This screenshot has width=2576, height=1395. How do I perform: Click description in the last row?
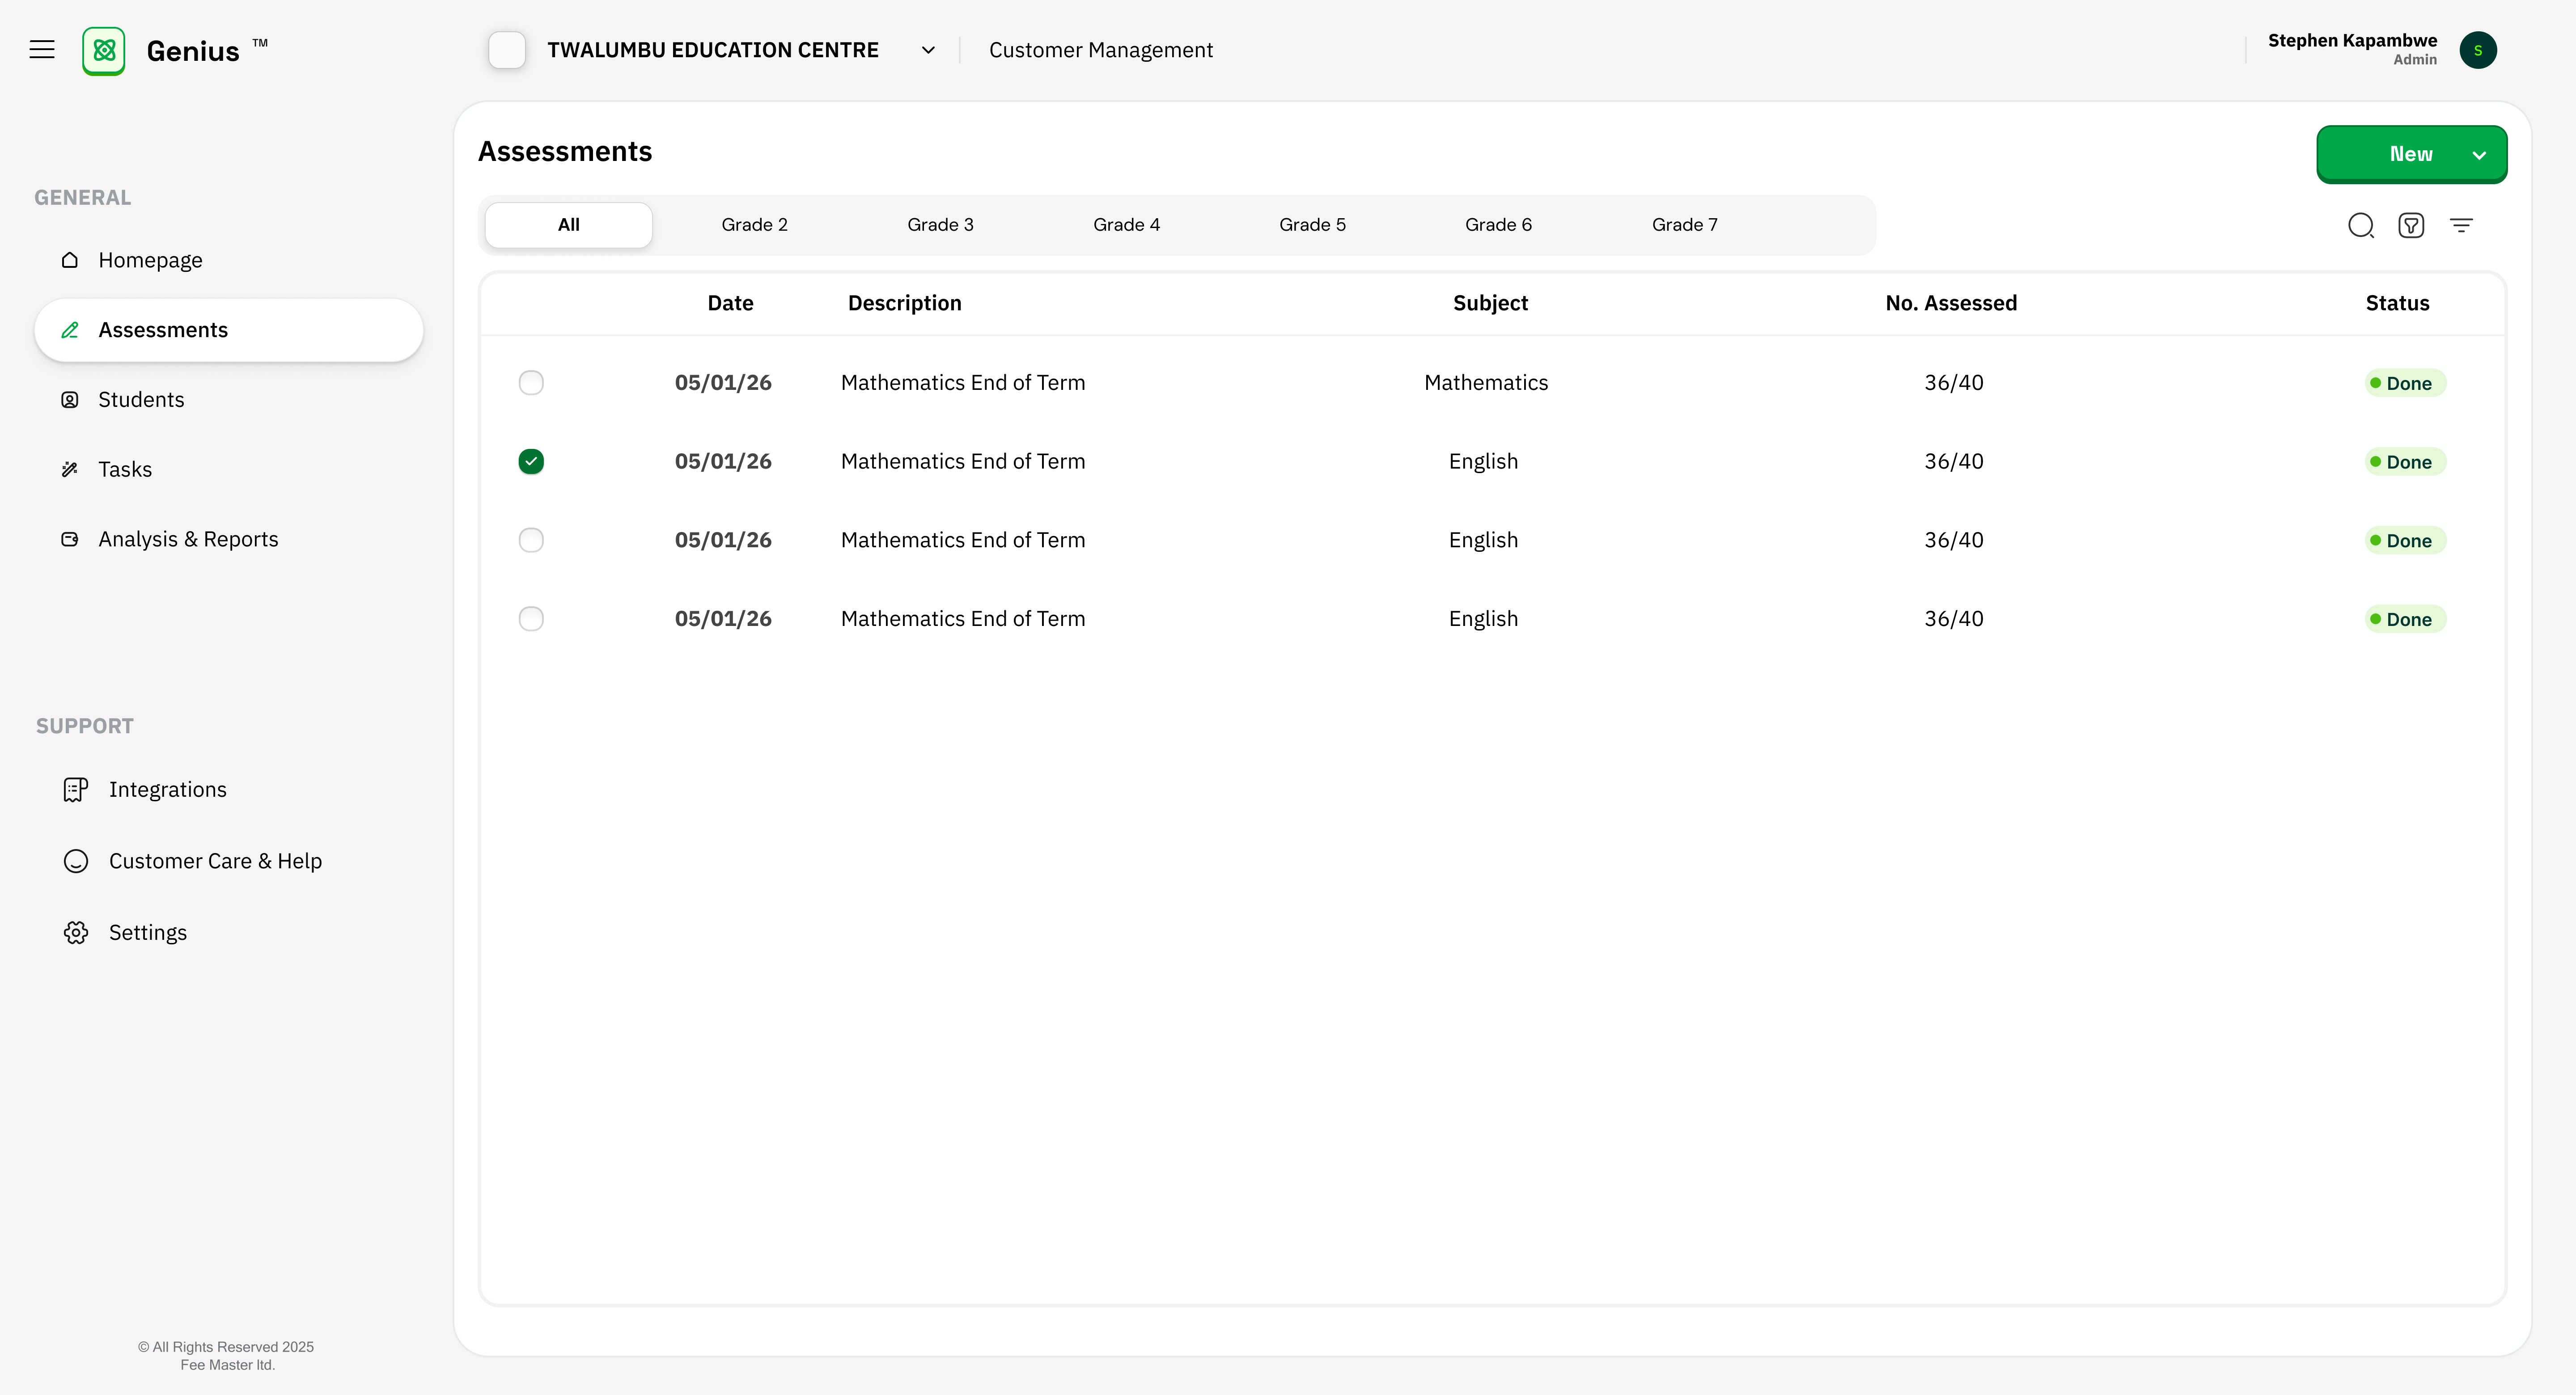point(963,619)
